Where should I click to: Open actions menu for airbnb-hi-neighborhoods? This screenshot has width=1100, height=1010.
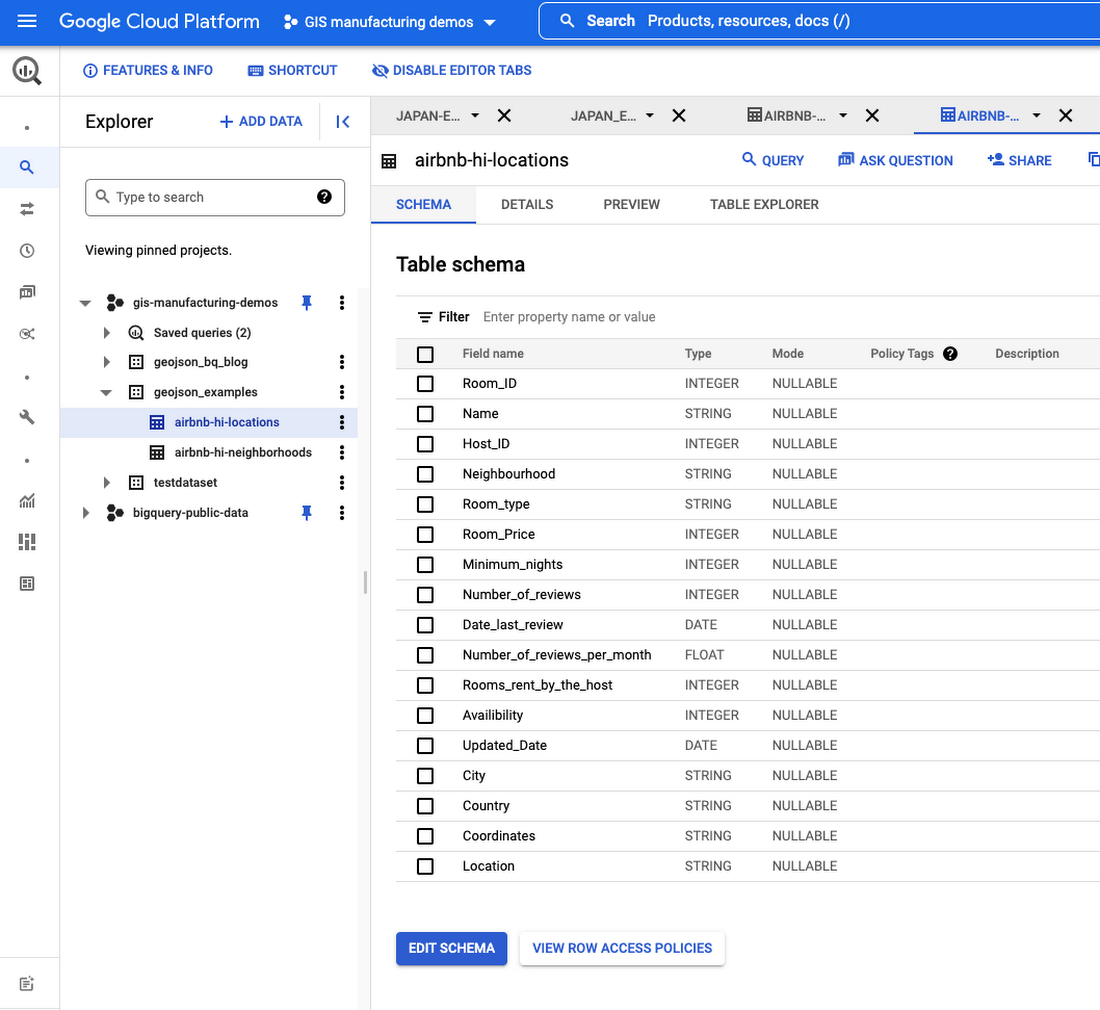coord(342,452)
